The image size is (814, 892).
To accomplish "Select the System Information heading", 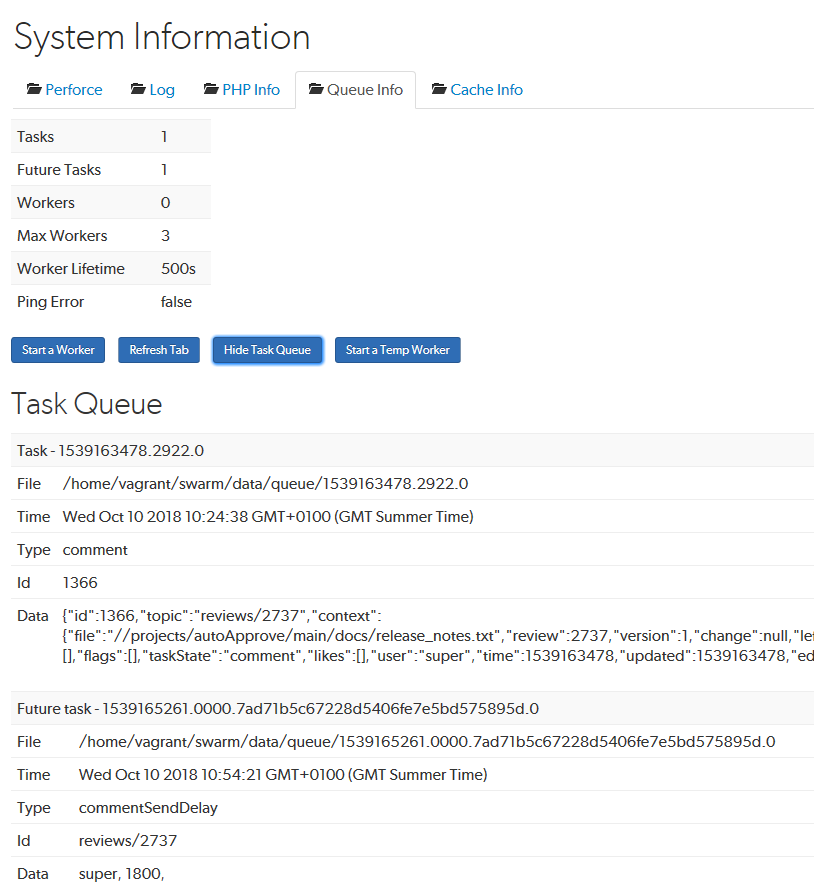I will (162, 38).
